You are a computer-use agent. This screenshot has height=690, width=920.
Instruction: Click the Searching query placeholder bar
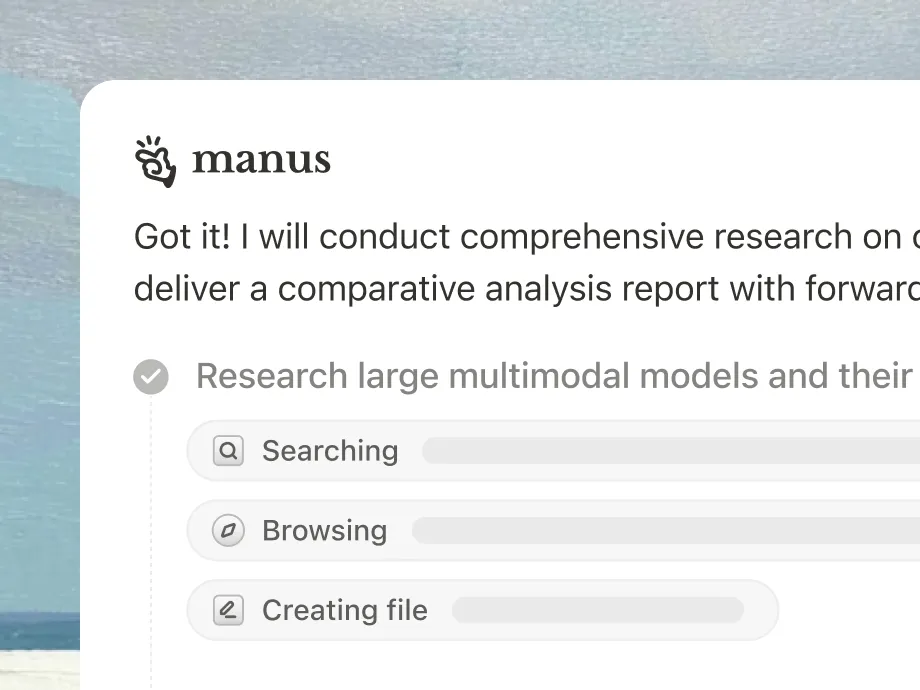[670, 451]
